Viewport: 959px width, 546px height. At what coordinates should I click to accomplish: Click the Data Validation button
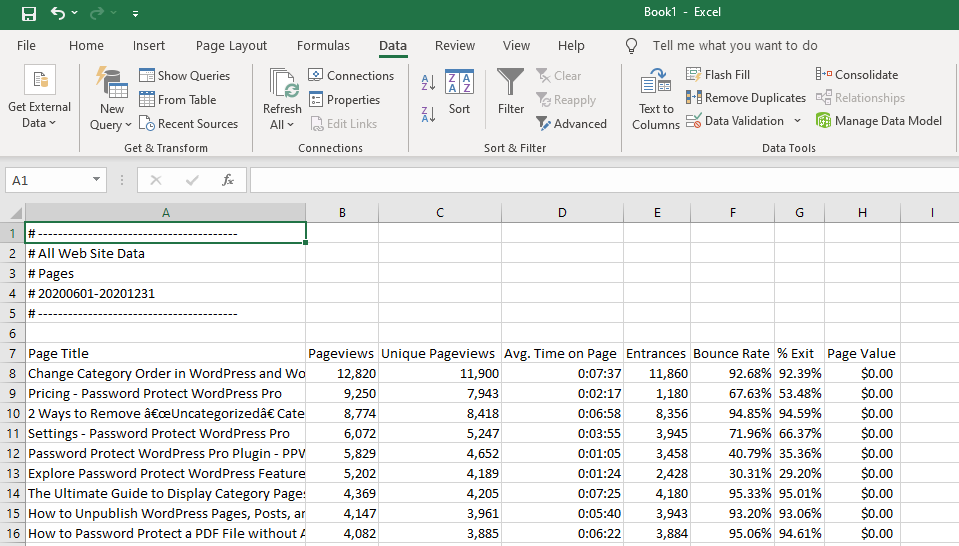[735, 121]
